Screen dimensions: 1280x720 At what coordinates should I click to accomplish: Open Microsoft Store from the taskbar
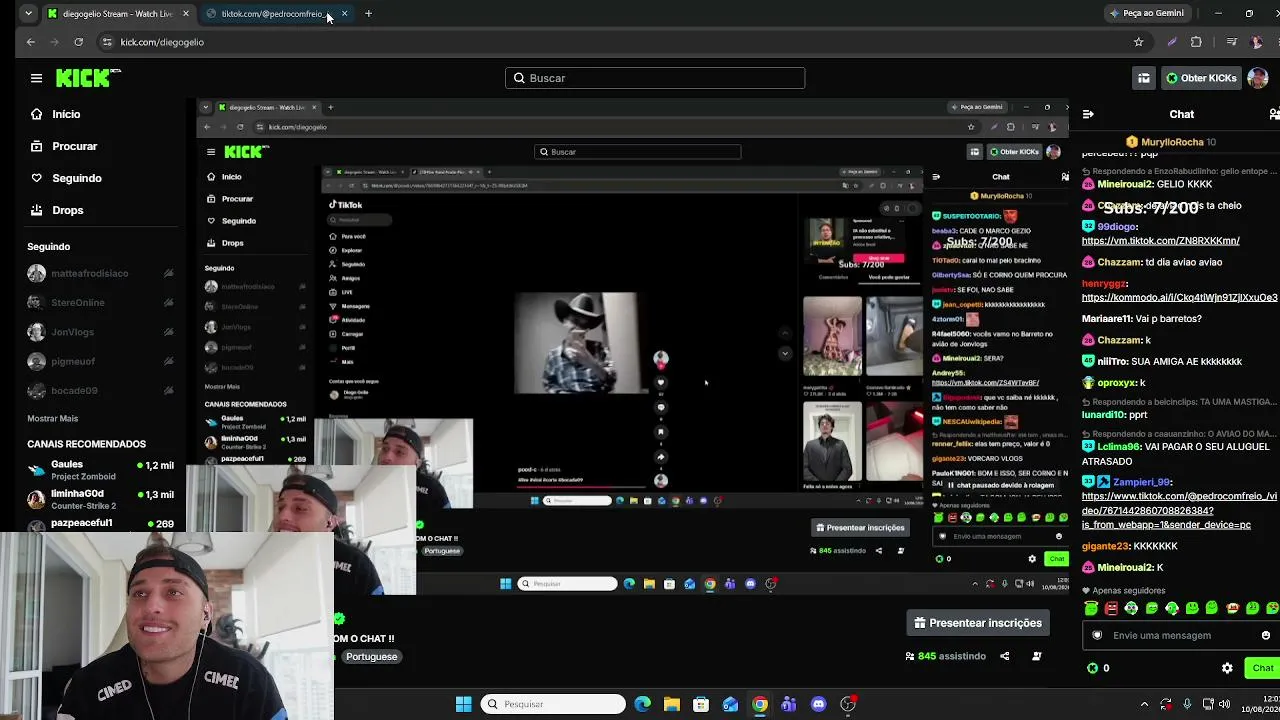coord(701,704)
